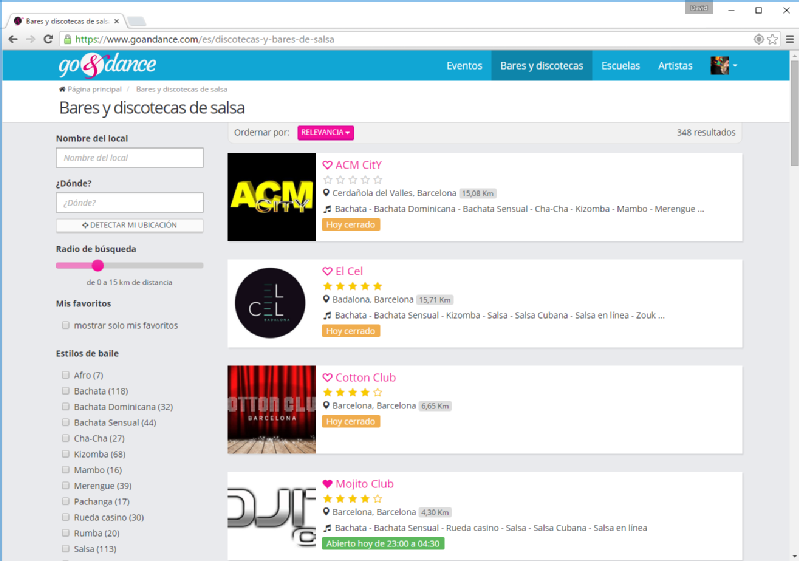Favorite ACM CitY with heart icon
Screen dimensions: 799x561
(x=328, y=165)
